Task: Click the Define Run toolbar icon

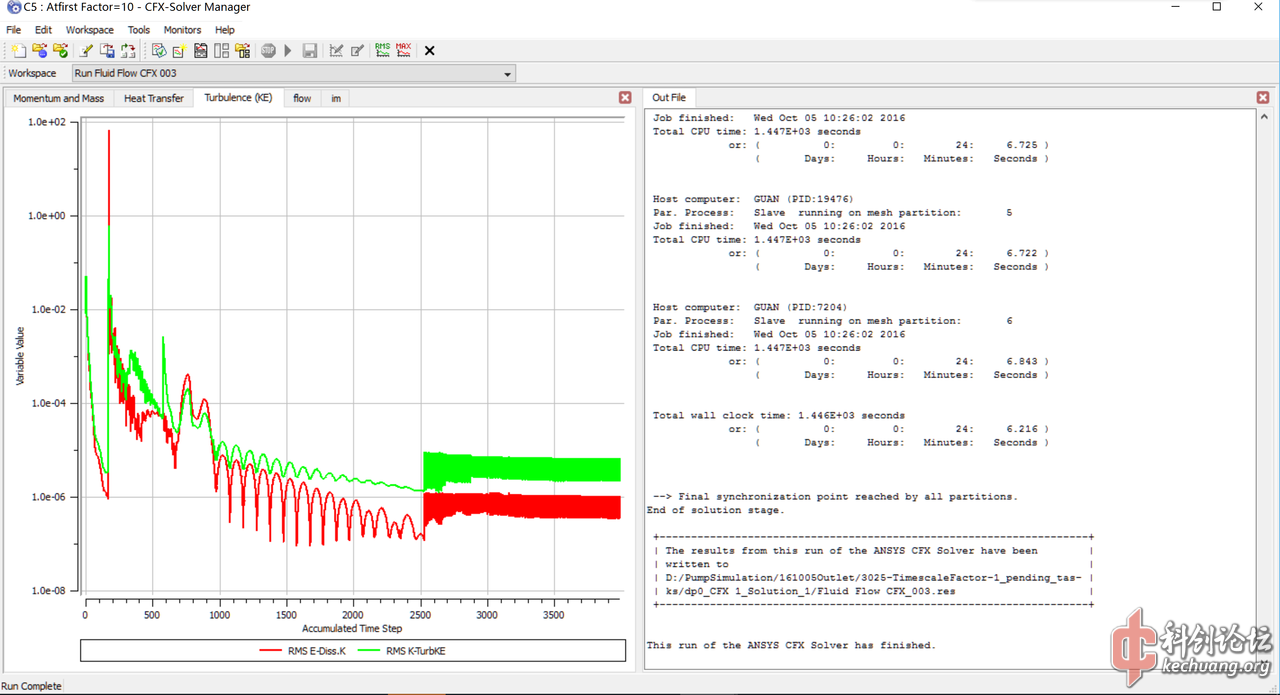Action: tap(18, 50)
